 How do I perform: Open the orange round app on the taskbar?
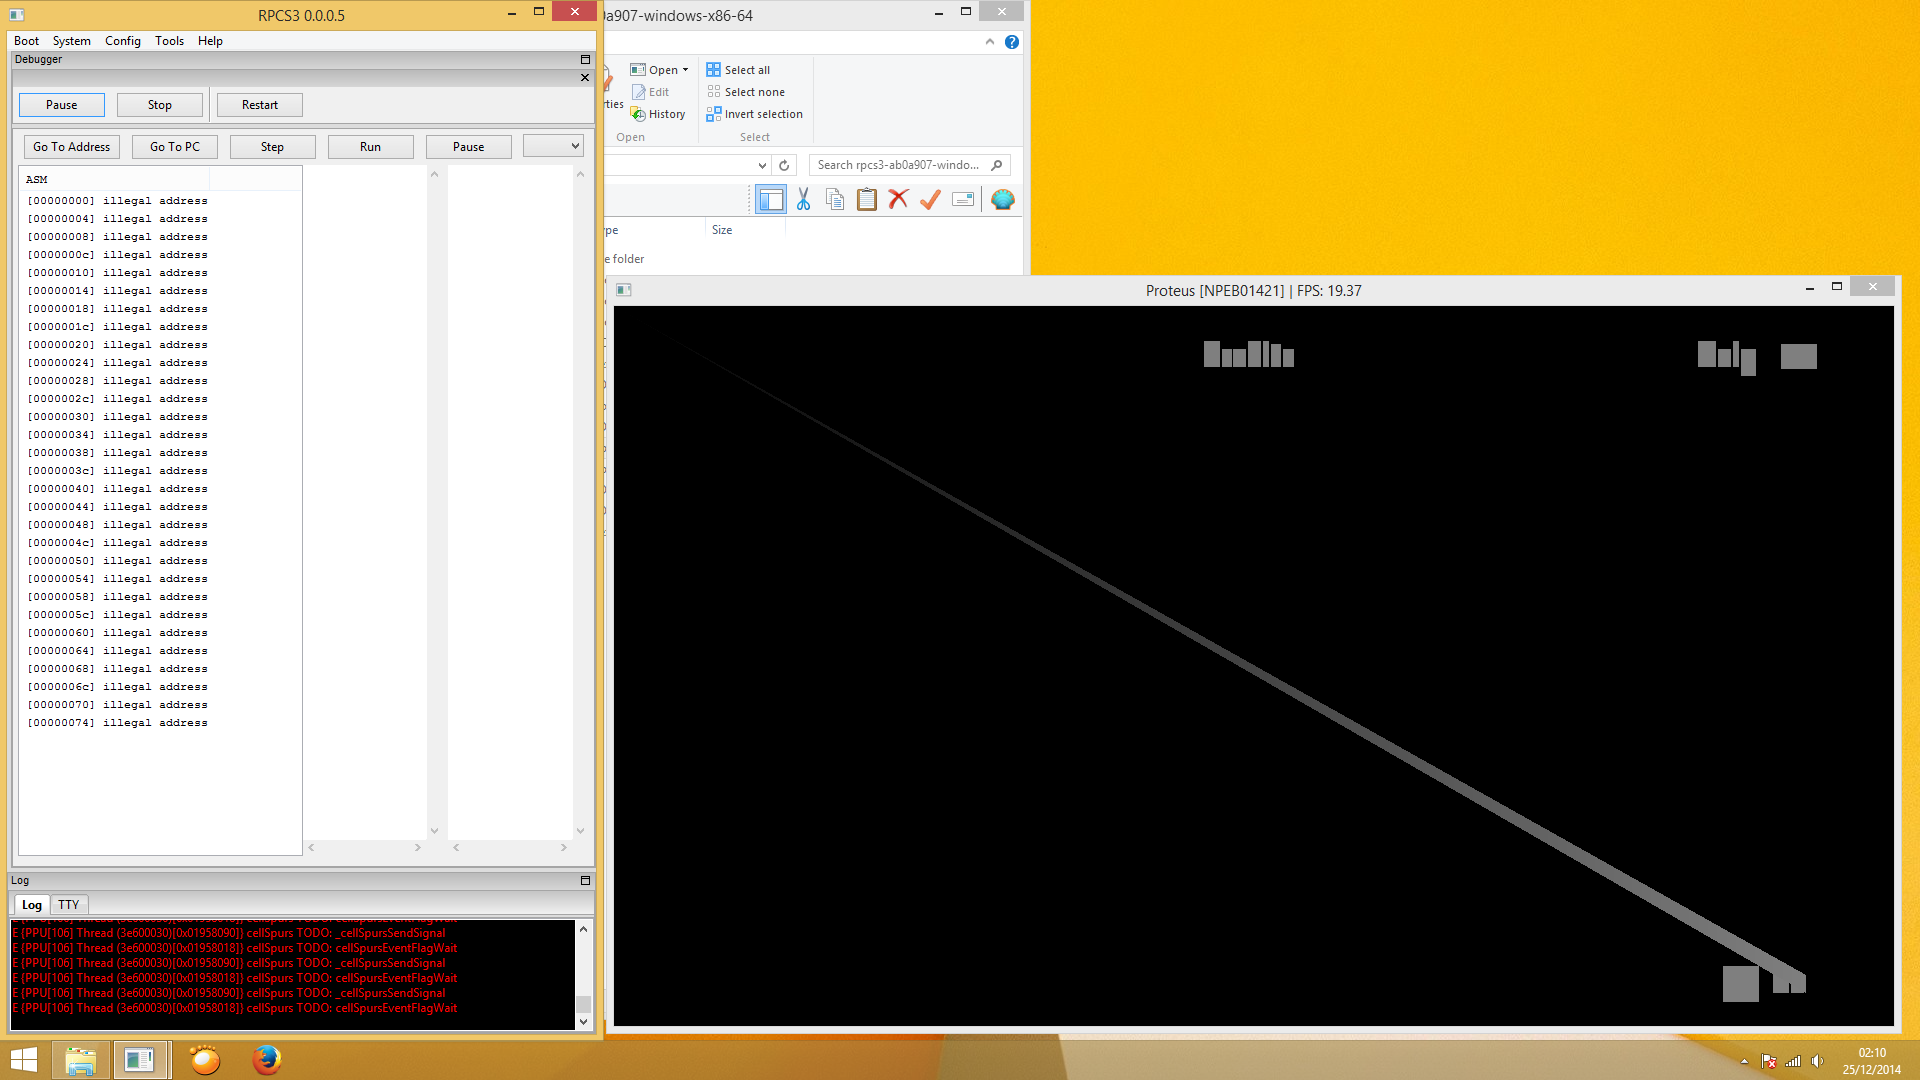(205, 1060)
